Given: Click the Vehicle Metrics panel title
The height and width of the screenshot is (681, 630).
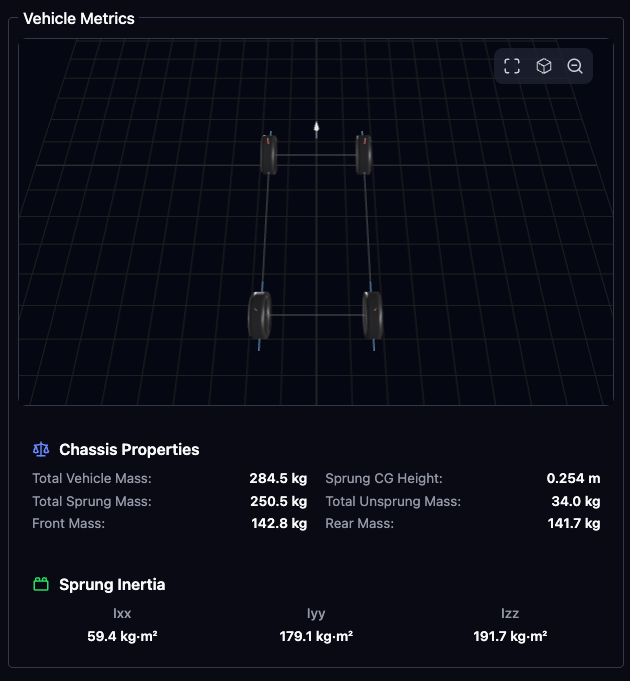Looking at the screenshot, I should tap(79, 19).
